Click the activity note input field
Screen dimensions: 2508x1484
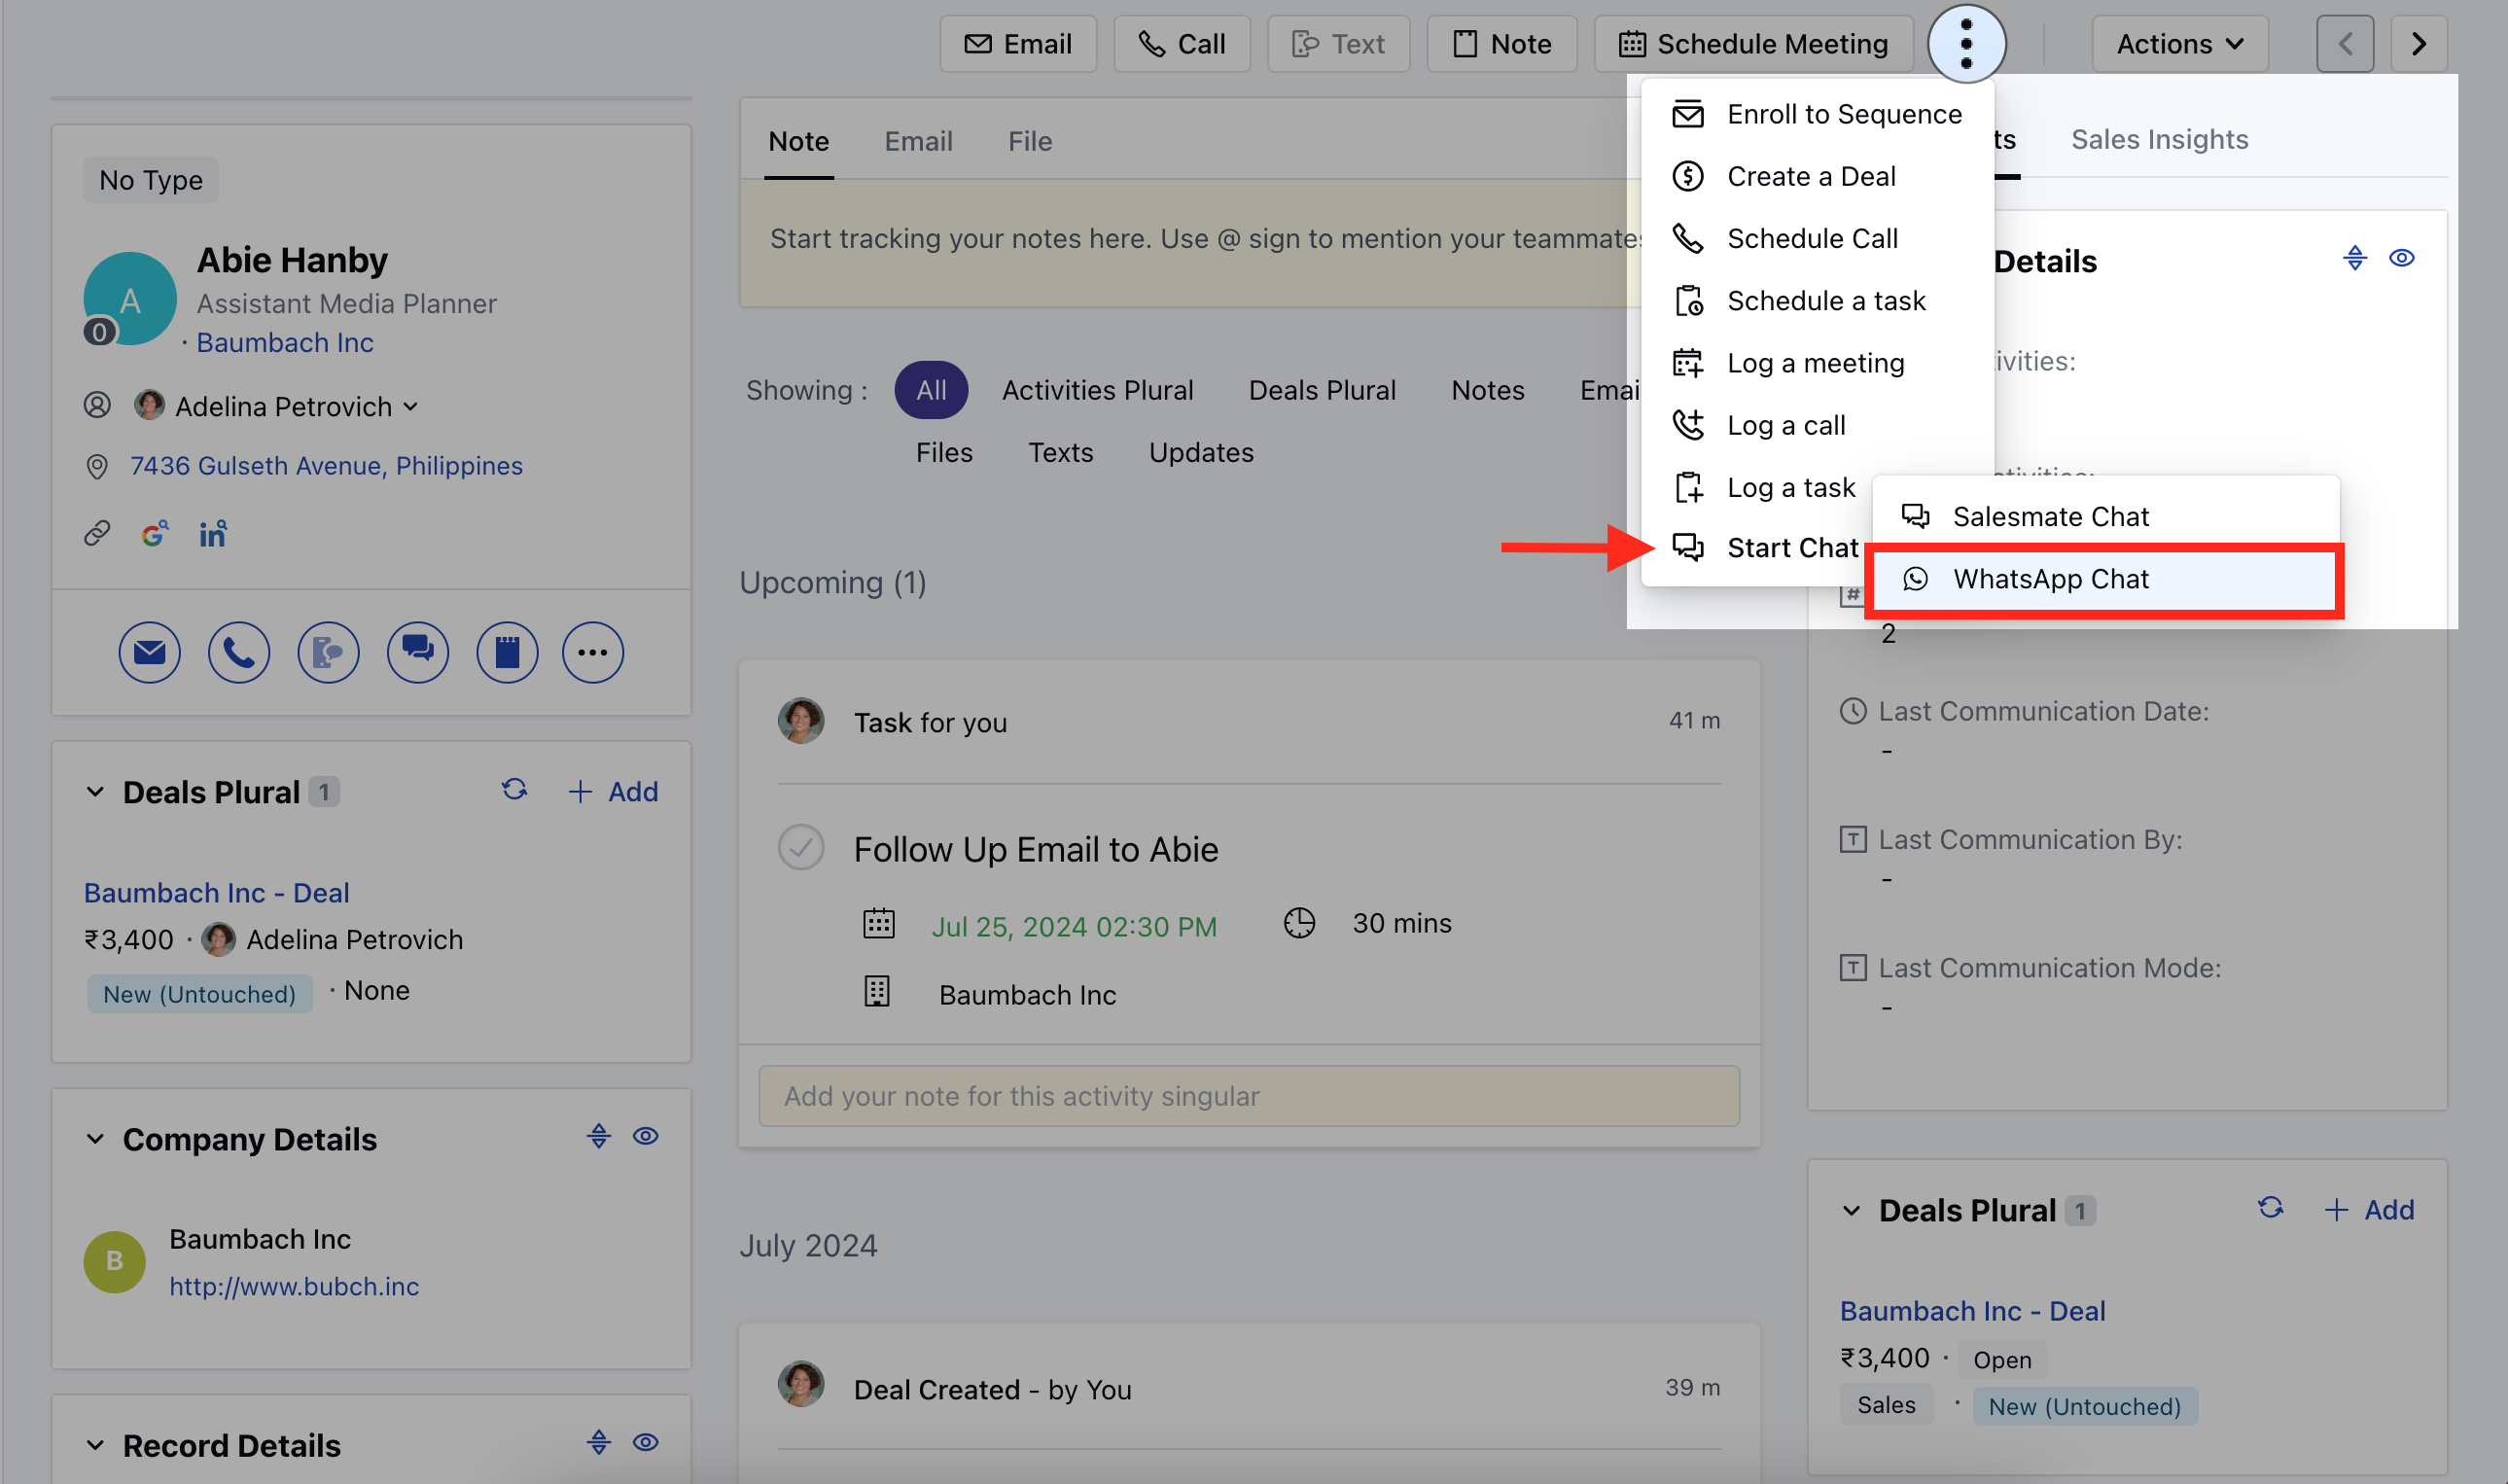(1248, 1096)
